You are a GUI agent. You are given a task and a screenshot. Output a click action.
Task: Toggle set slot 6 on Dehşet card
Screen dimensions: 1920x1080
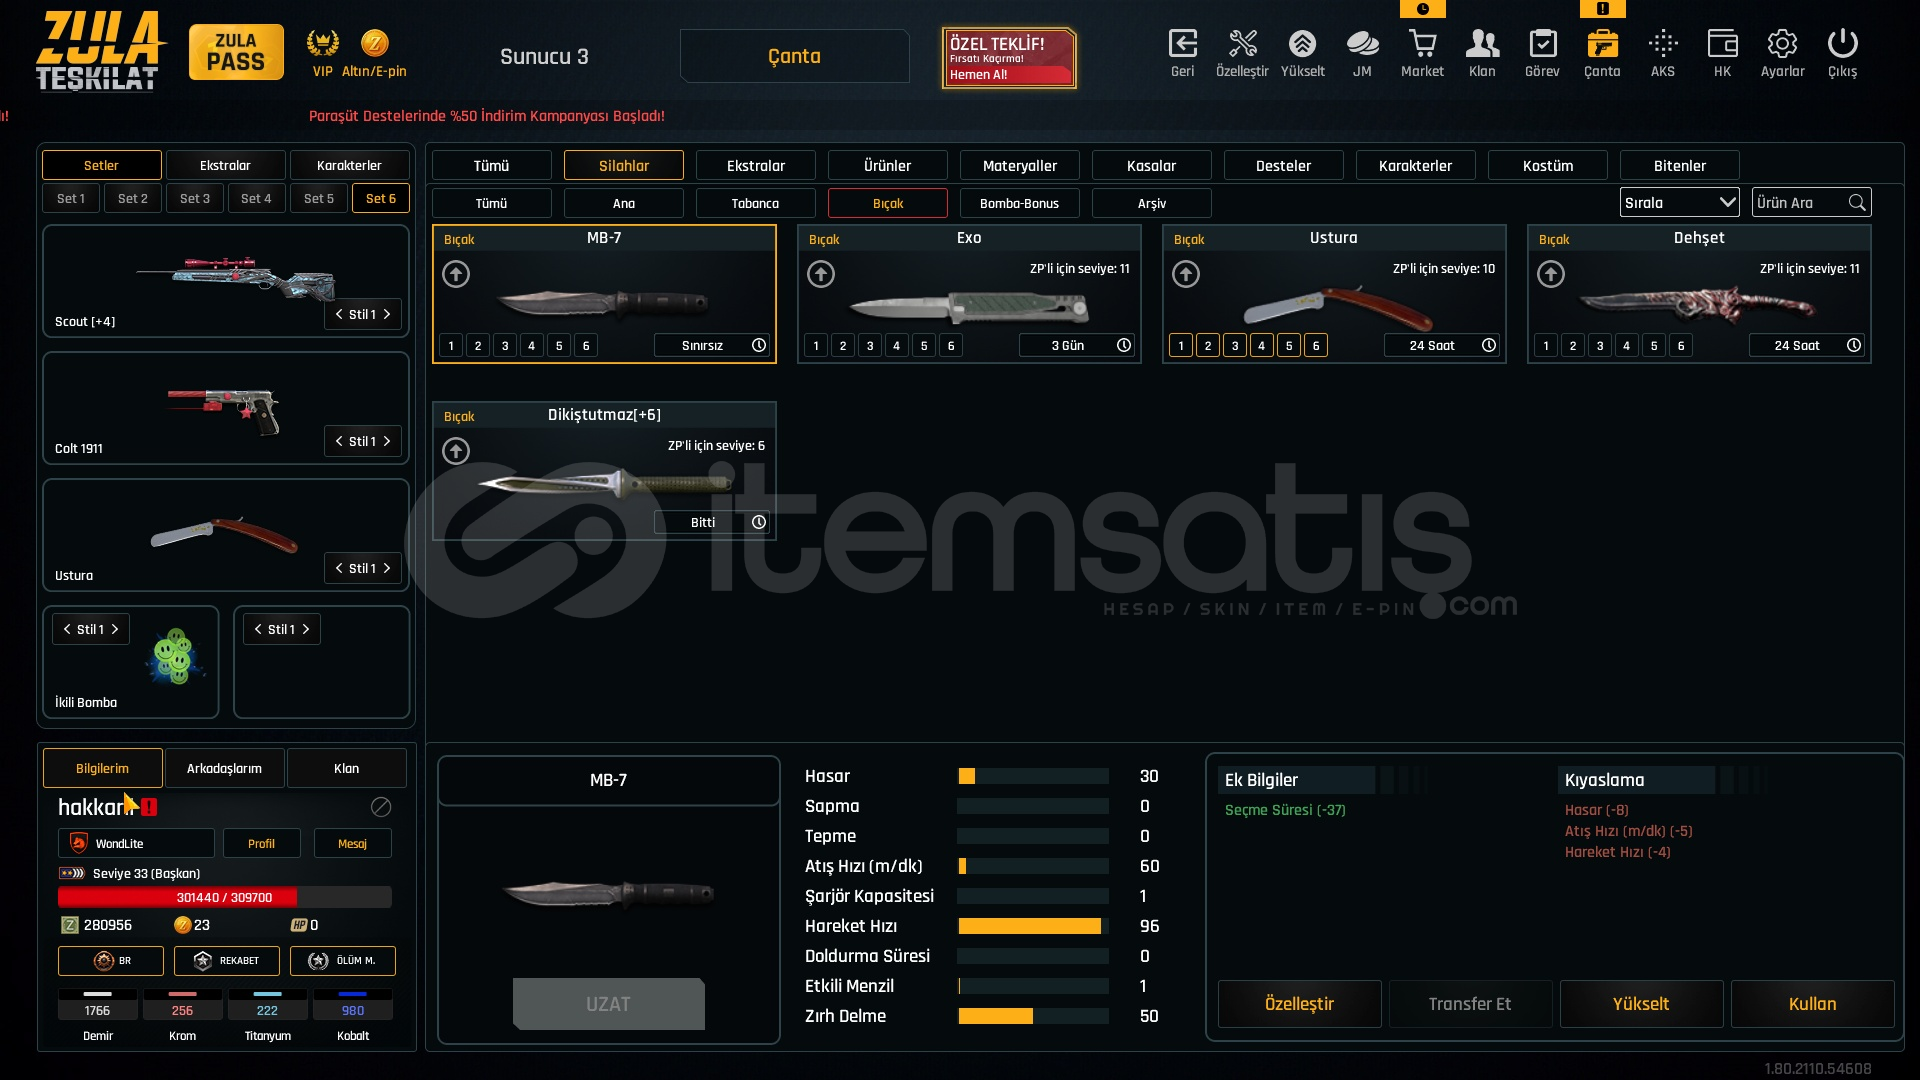[x=1681, y=346]
